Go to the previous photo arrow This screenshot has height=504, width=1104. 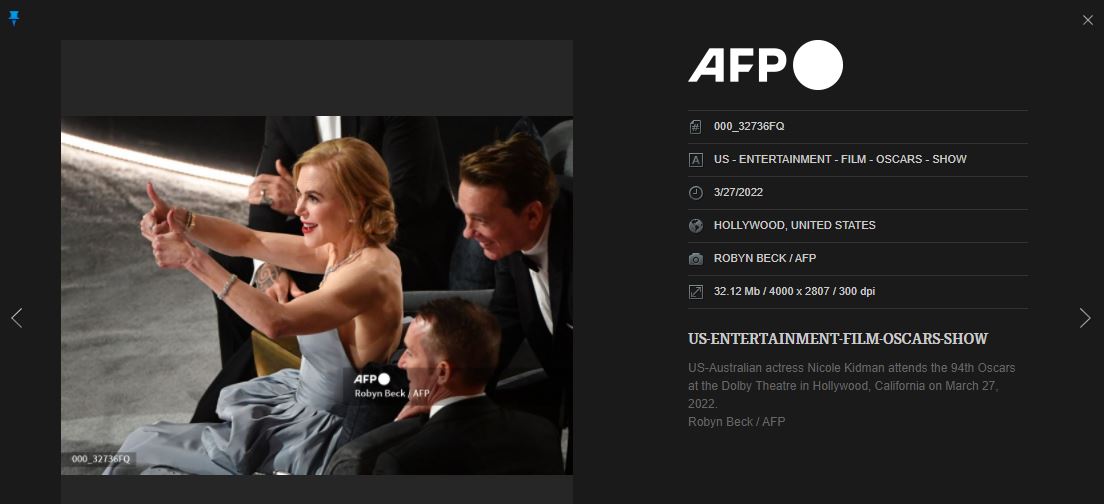point(16,318)
